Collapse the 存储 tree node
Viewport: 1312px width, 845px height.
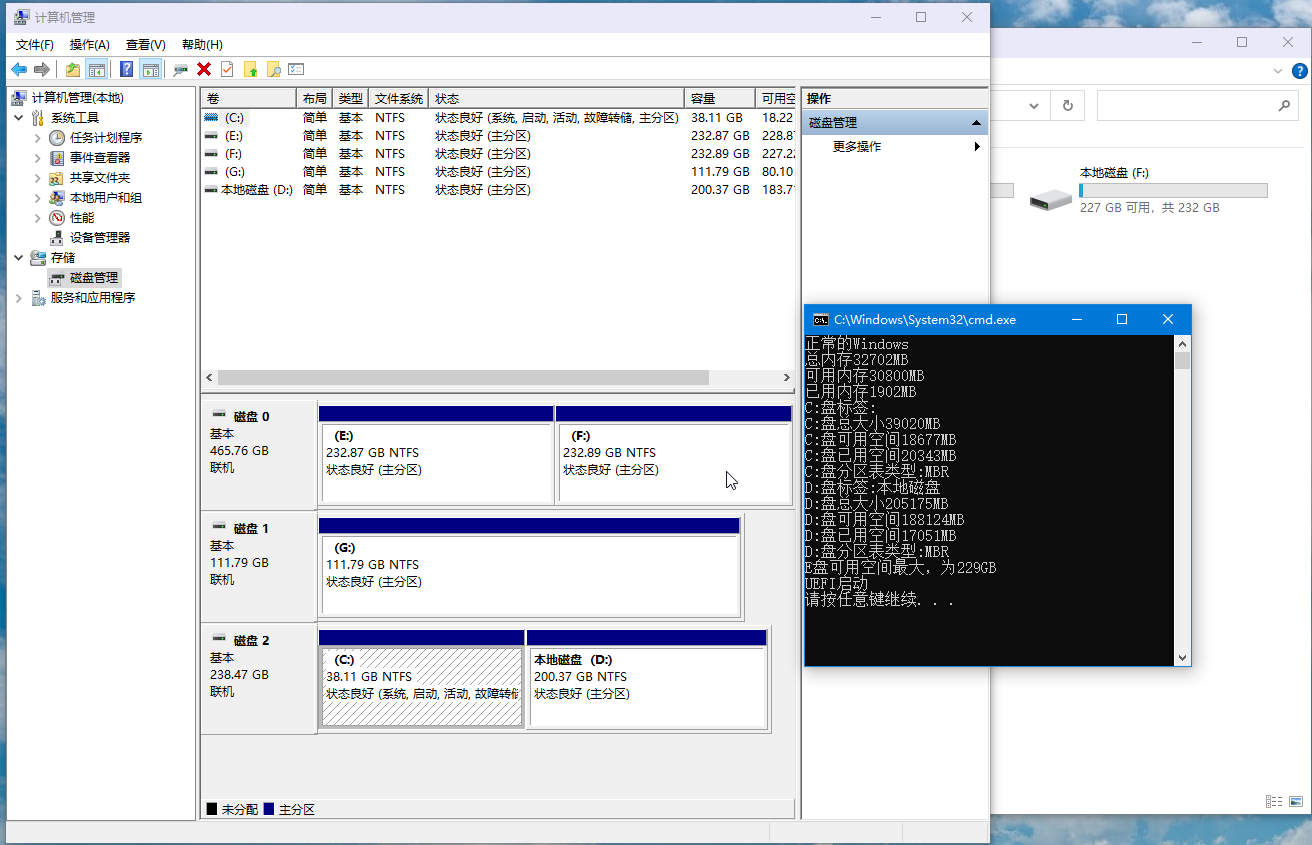[19, 258]
